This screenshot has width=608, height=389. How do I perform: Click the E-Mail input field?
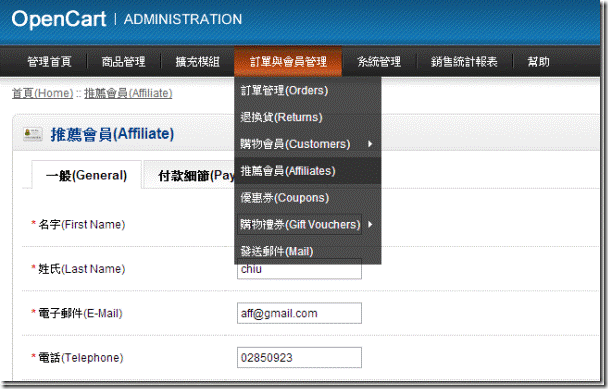click(299, 313)
